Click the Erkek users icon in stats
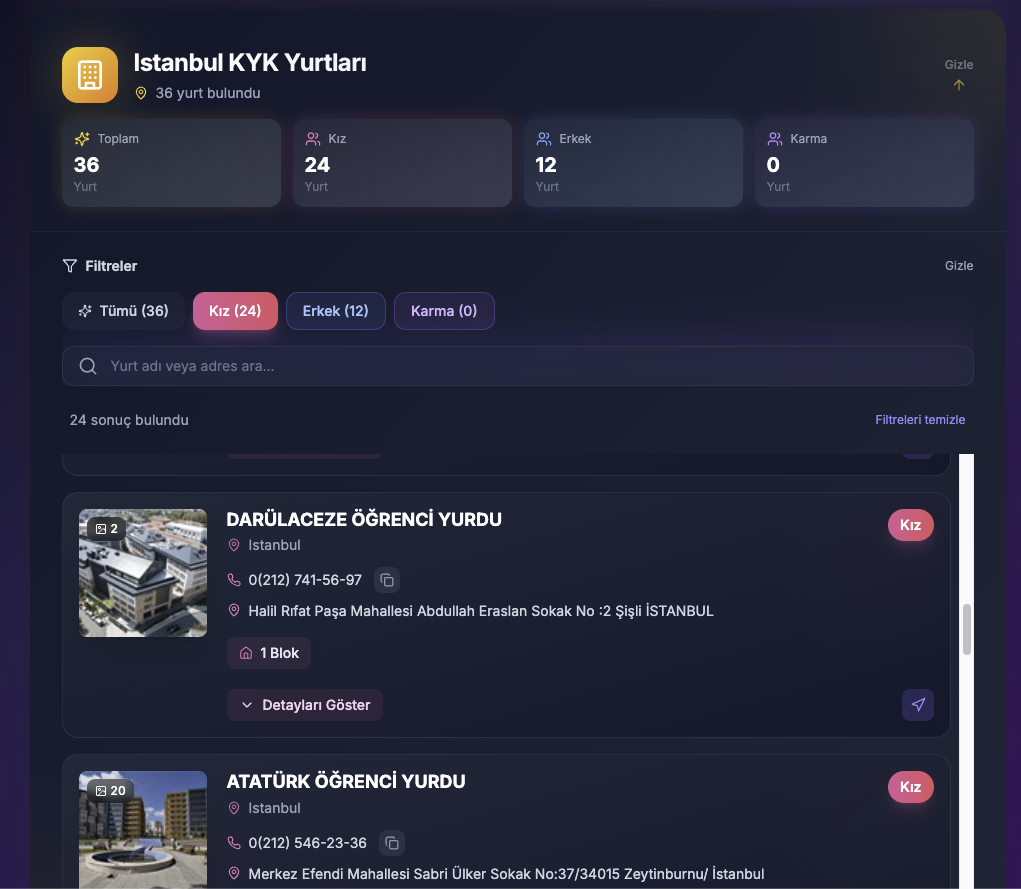The image size is (1021, 889). pyautogui.click(x=544, y=139)
